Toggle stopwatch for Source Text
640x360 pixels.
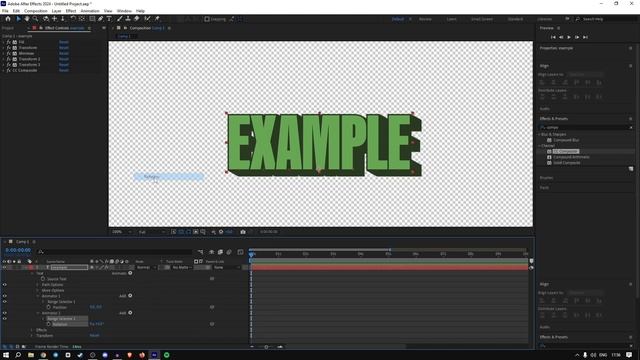click(x=43, y=279)
